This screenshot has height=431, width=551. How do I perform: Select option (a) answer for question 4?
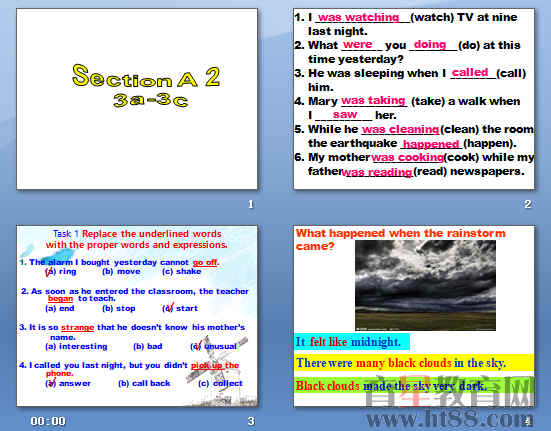point(68,383)
